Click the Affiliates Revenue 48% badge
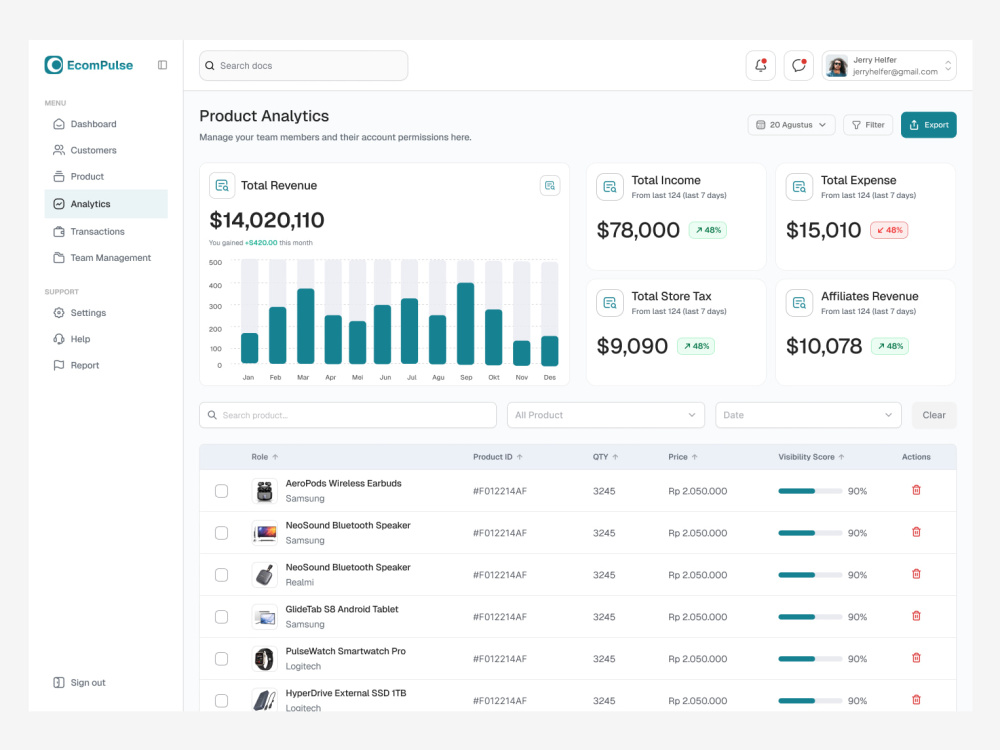Image resolution: width=1000 pixels, height=750 pixels. (890, 346)
